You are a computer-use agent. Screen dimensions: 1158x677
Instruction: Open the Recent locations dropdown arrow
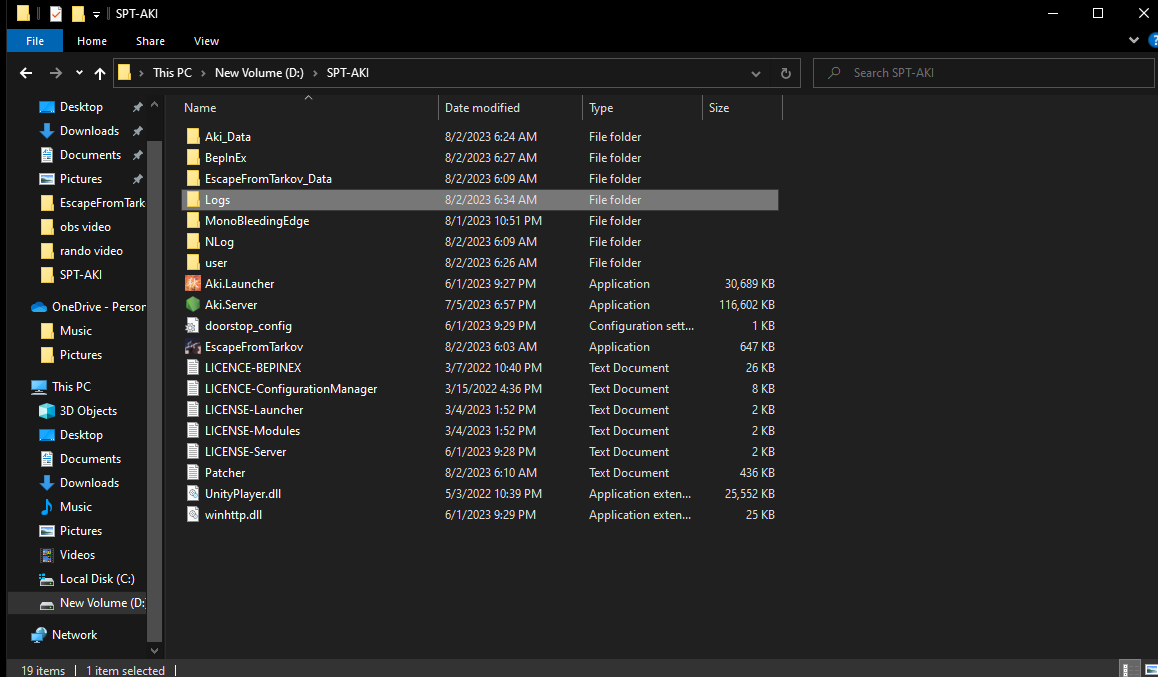click(79, 73)
